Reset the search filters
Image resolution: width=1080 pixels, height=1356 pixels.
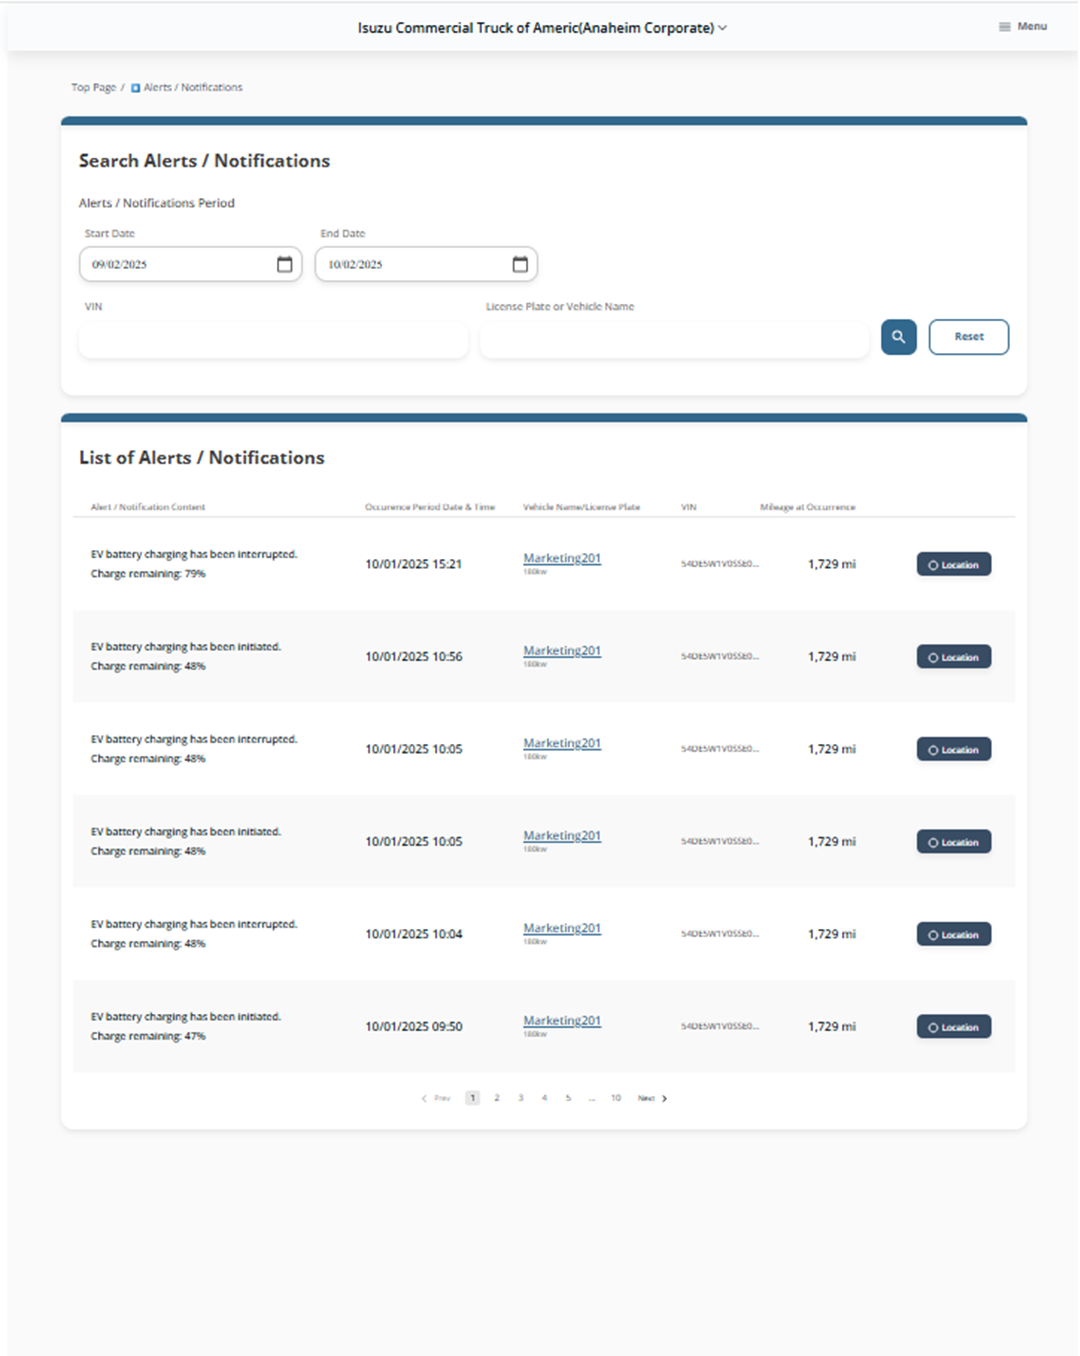968,337
